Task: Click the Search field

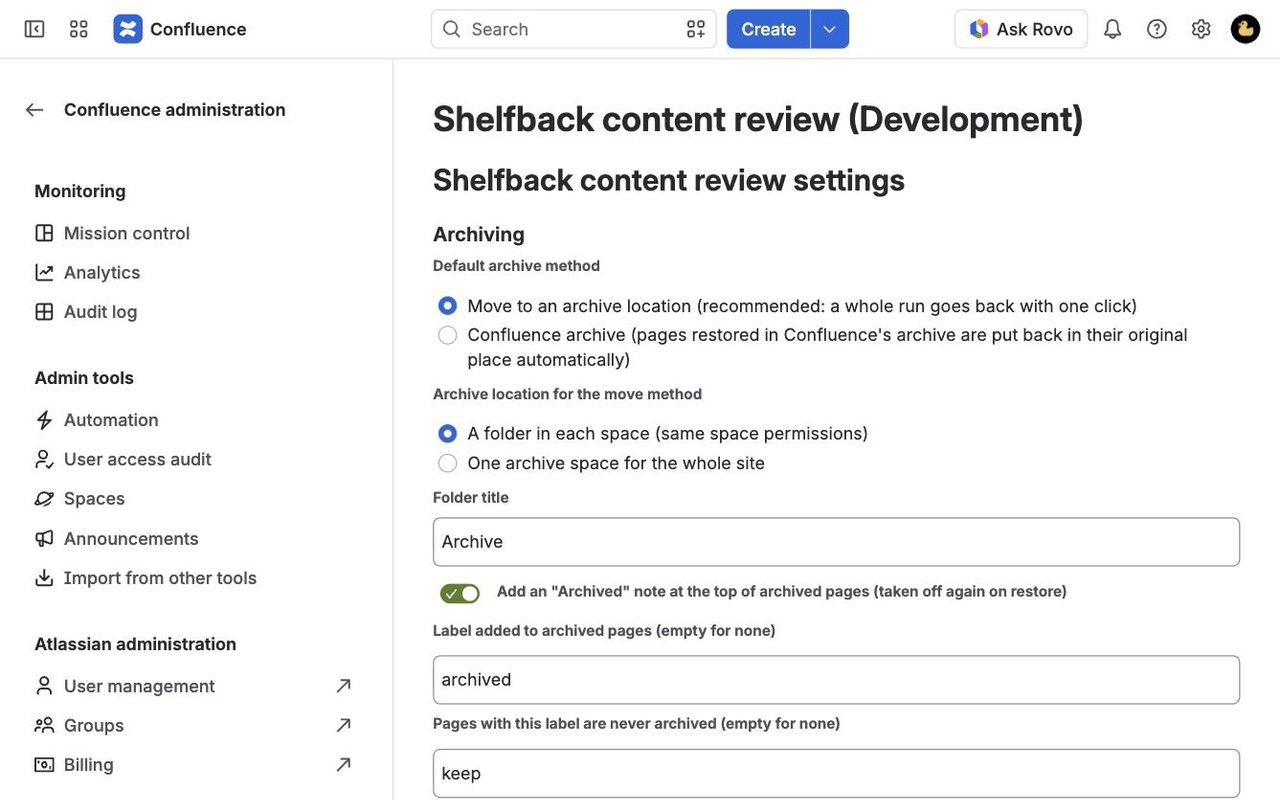Action: pyautogui.click(x=573, y=29)
